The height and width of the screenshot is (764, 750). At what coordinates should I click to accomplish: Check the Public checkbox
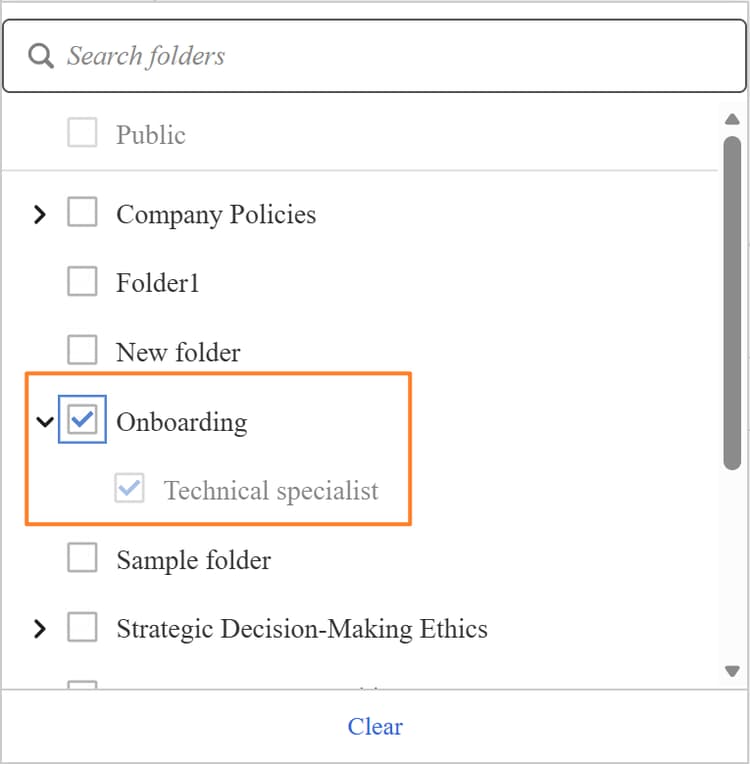[82, 133]
